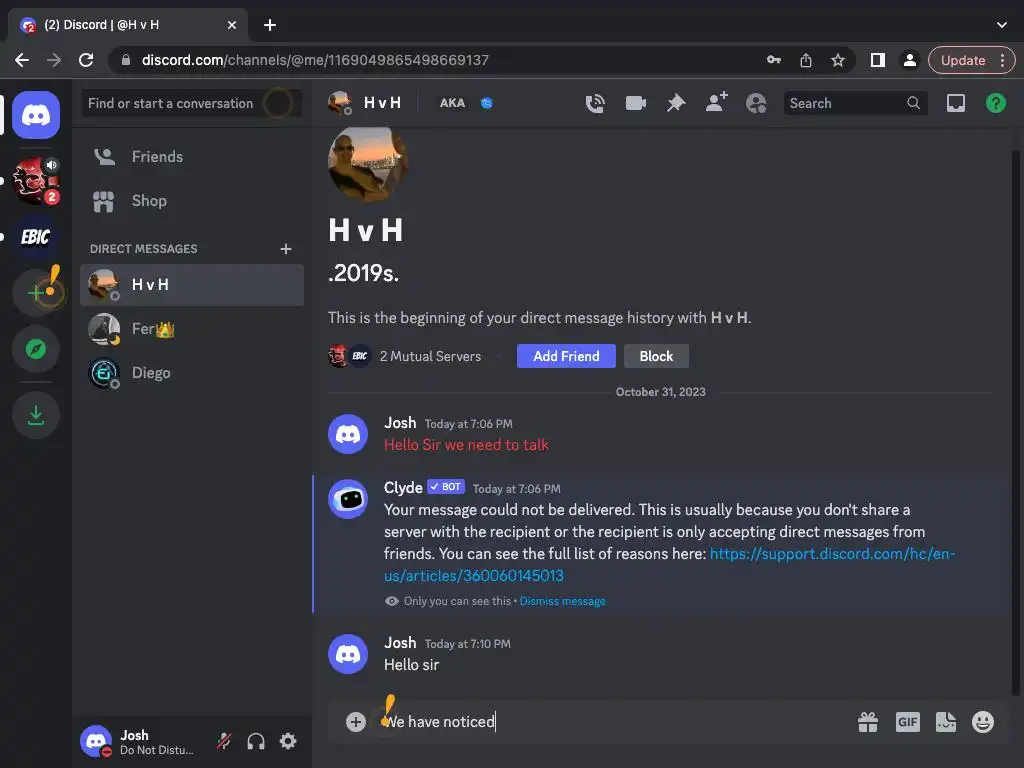
Task: Click AKA label in header
Action: 452,103
